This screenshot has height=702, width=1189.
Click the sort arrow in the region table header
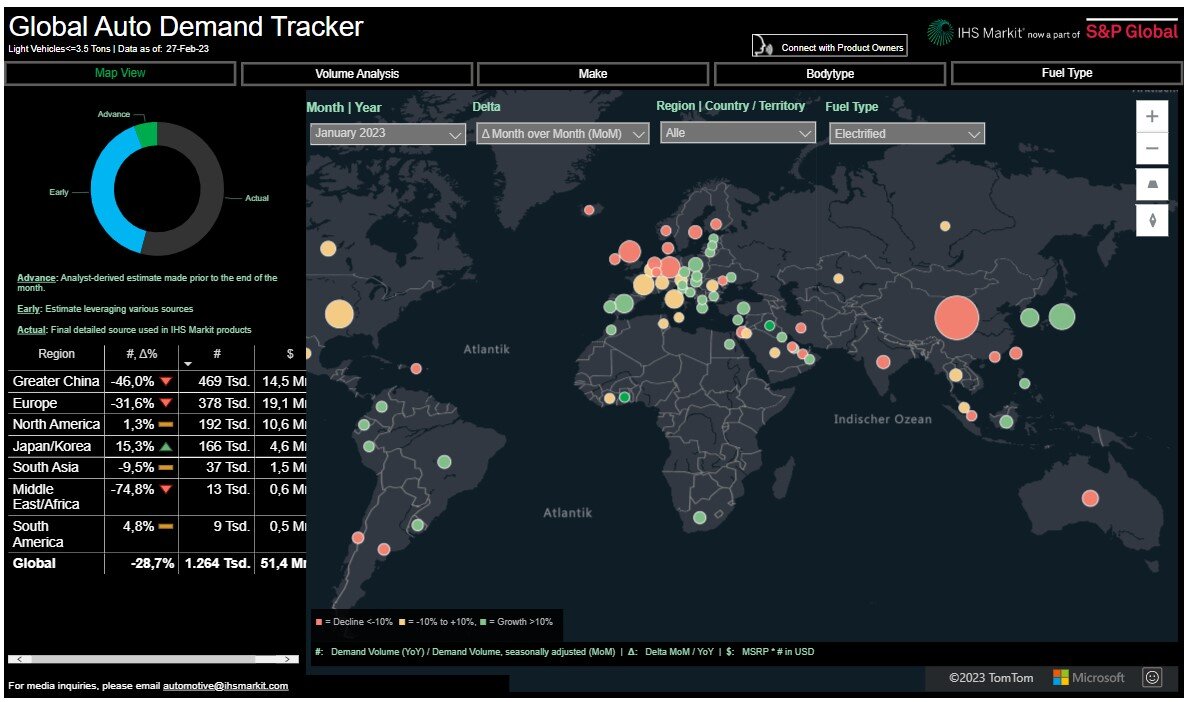click(x=187, y=364)
